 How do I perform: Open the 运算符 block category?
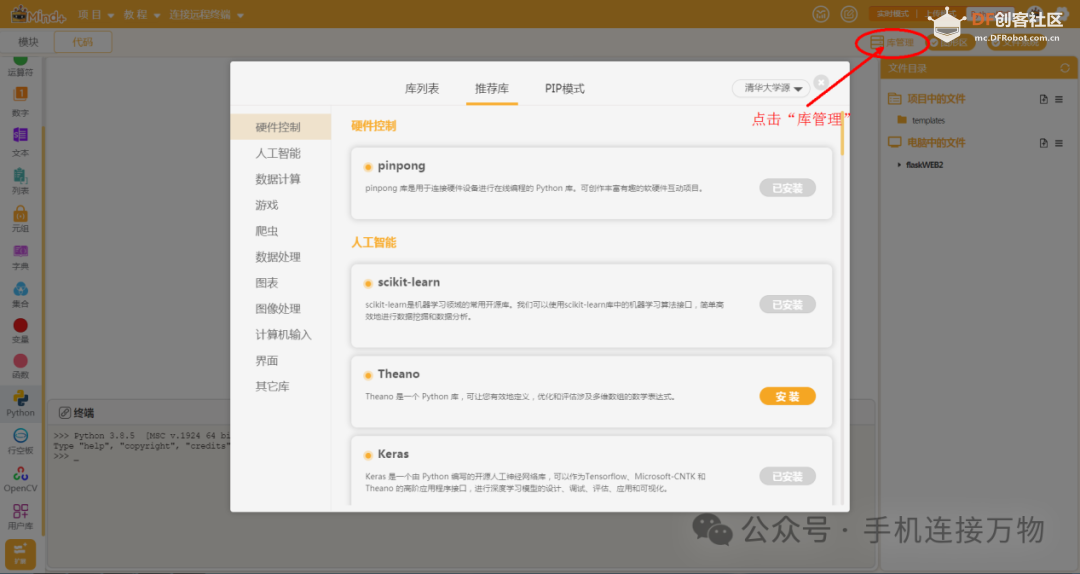(20, 66)
